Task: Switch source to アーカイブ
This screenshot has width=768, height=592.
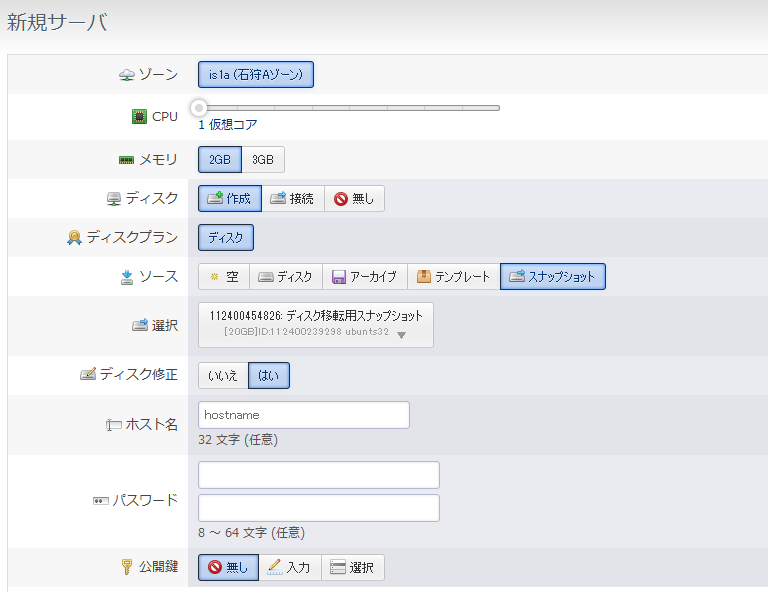Action: pyautogui.click(x=364, y=277)
